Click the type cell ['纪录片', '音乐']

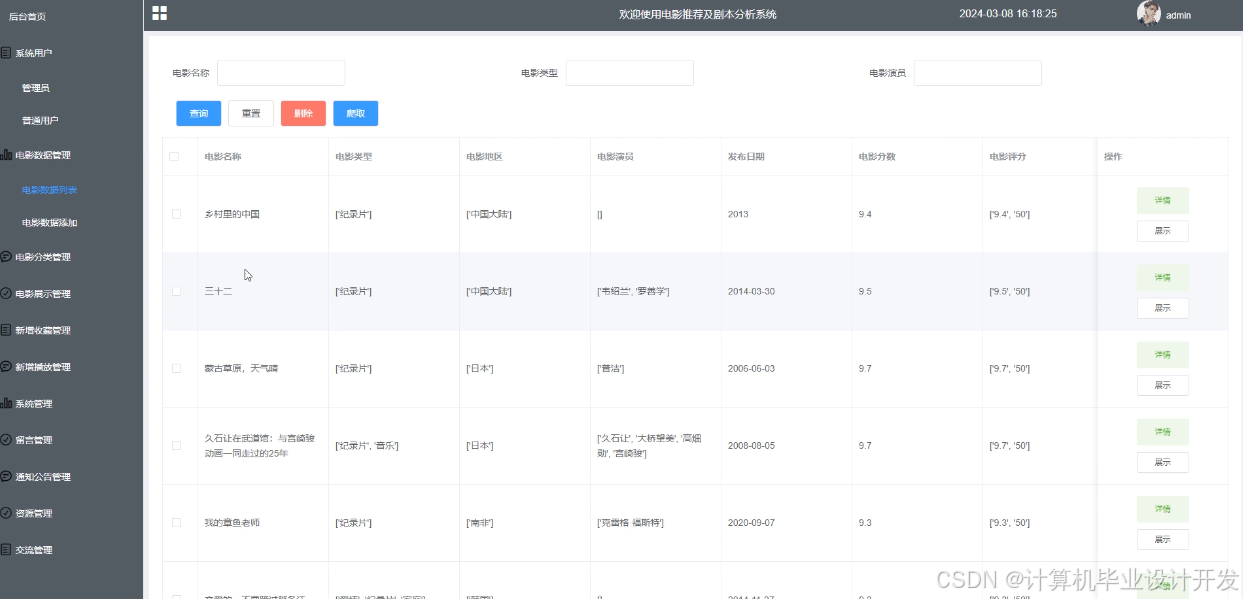367,445
